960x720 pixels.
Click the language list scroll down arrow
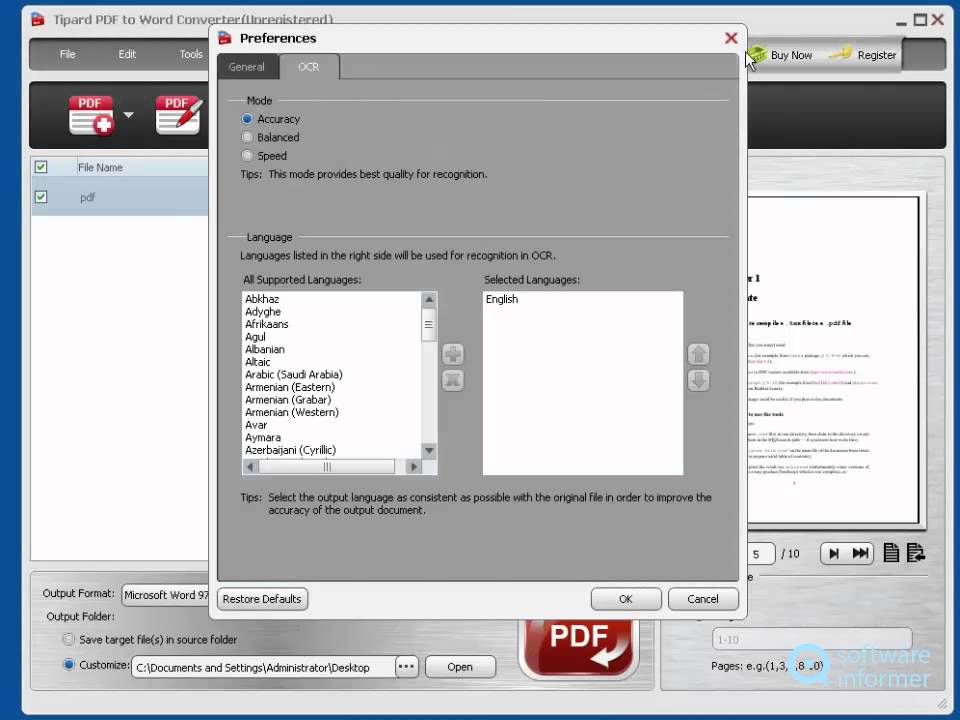(429, 451)
